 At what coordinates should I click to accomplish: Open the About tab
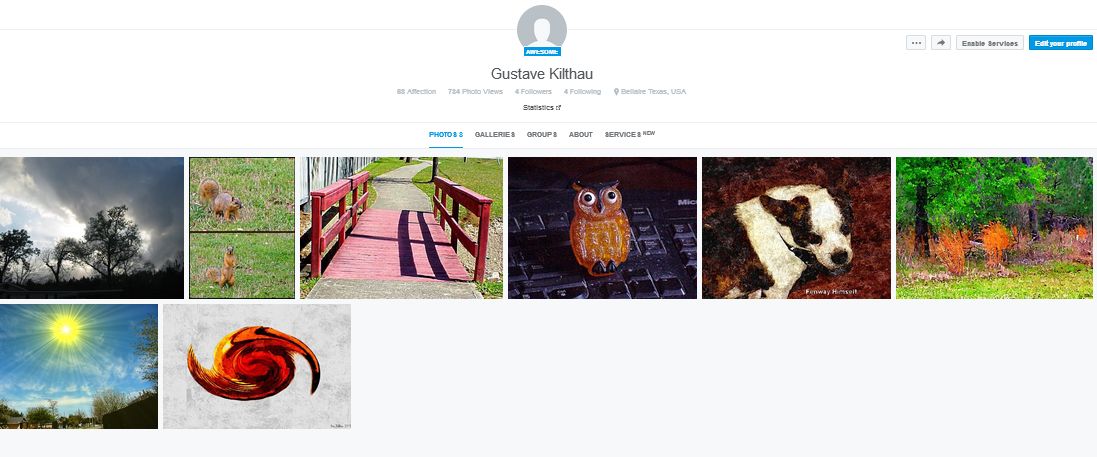[581, 134]
